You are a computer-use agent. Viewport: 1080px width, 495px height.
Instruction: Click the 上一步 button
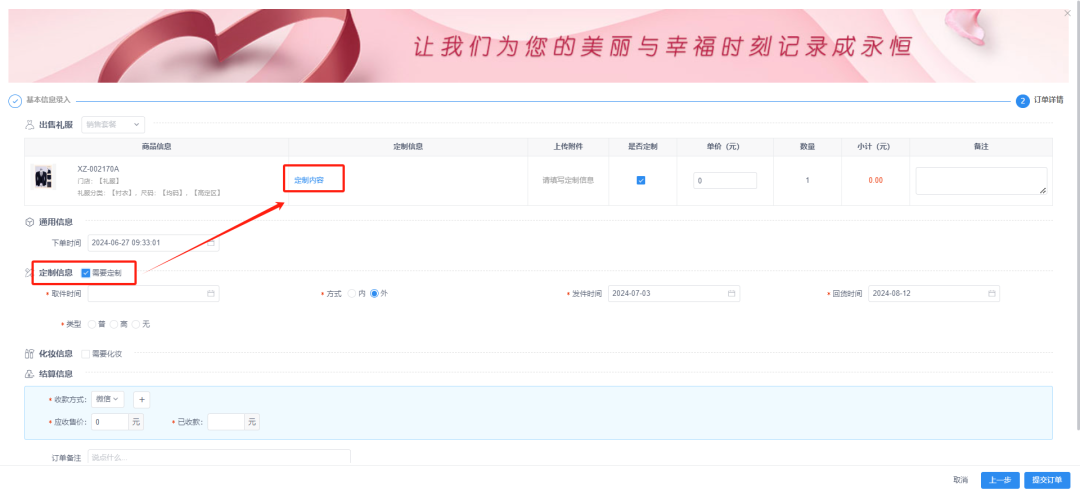click(1000, 480)
